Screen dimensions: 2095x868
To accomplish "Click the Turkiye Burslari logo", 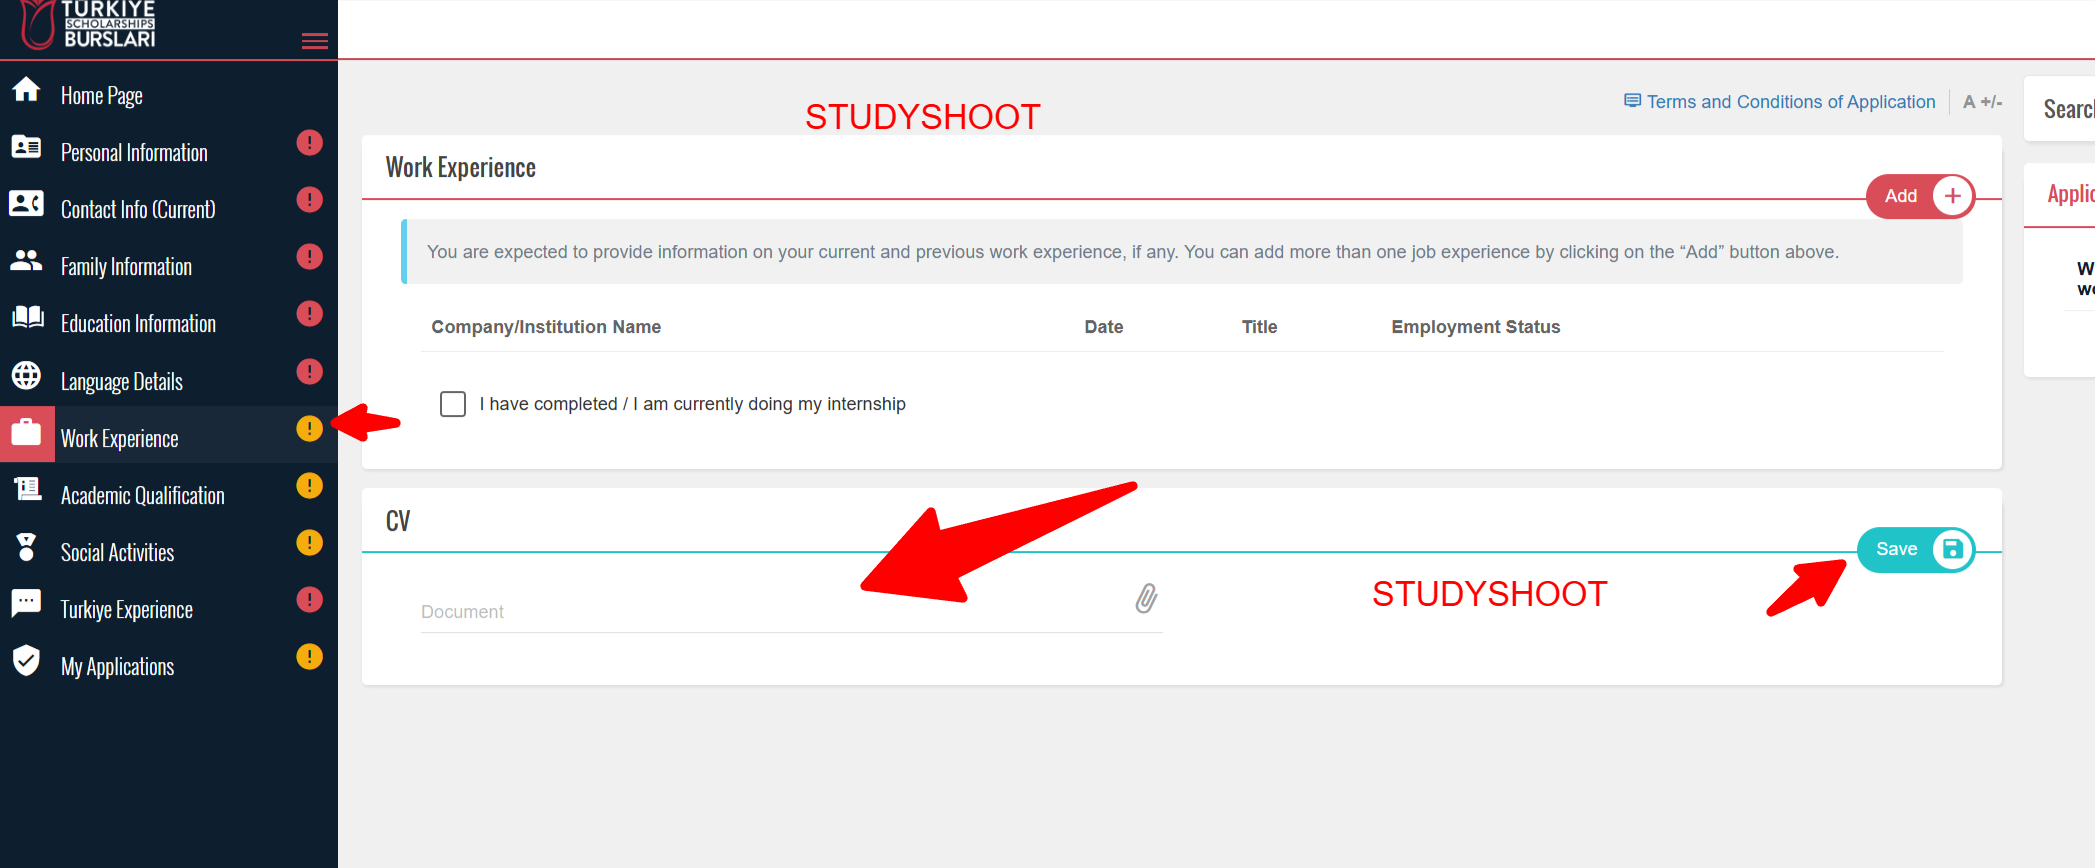I will (90, 25).
